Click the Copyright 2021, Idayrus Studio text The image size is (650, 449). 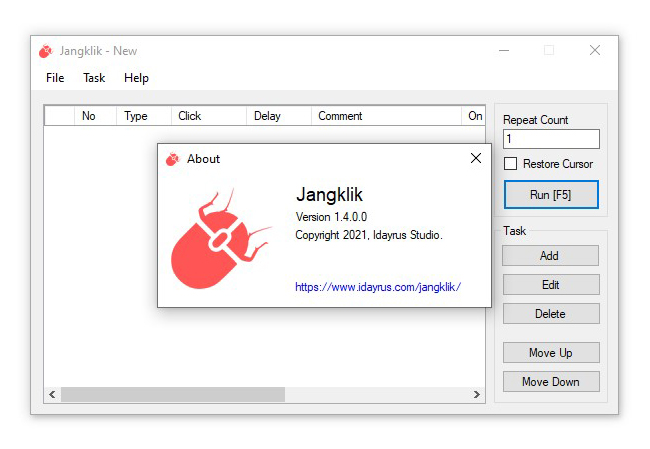click(369, 235)
